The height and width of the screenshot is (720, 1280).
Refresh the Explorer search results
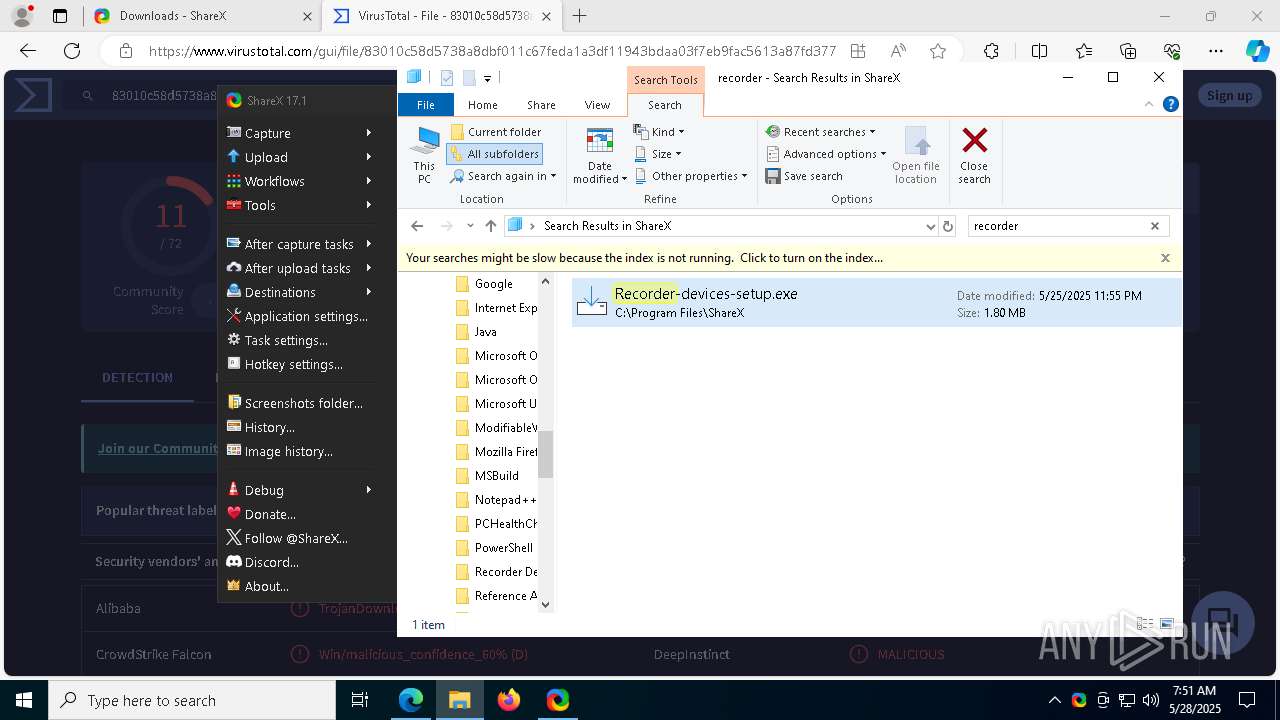pos(948,226)
